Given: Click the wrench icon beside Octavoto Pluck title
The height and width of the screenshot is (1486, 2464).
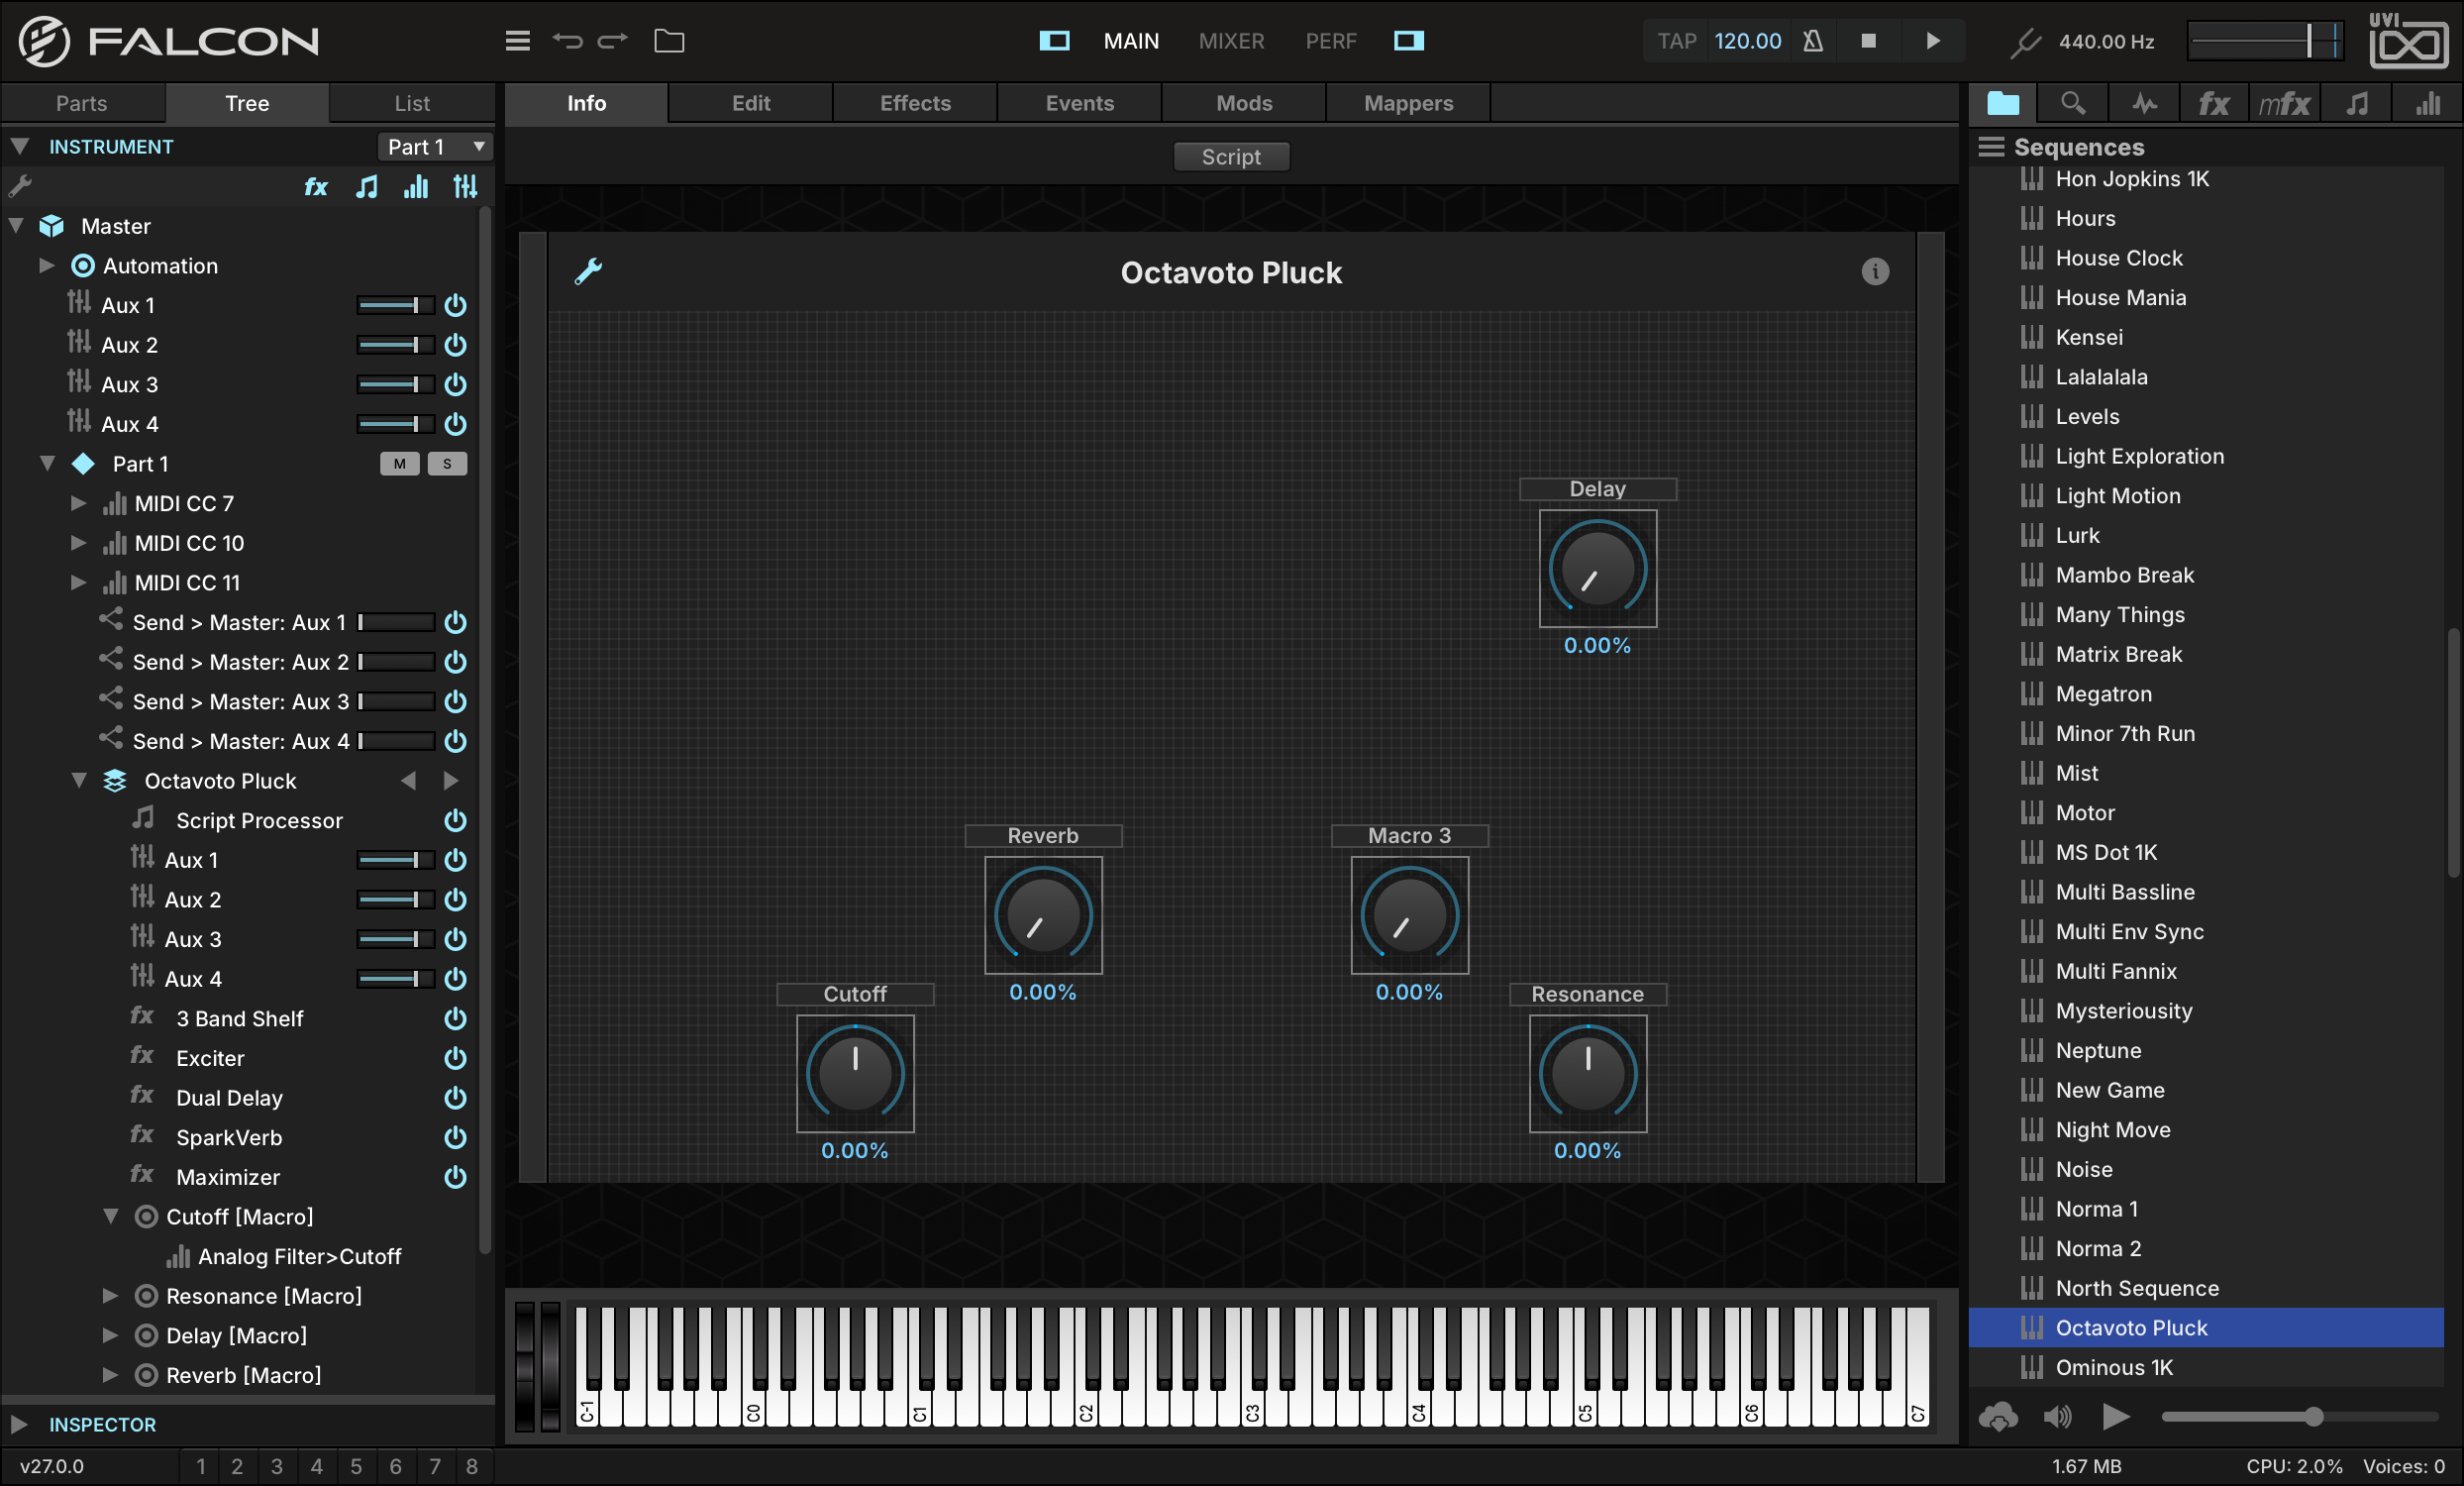Looking at the screenshot, I should tap(588, 271).
